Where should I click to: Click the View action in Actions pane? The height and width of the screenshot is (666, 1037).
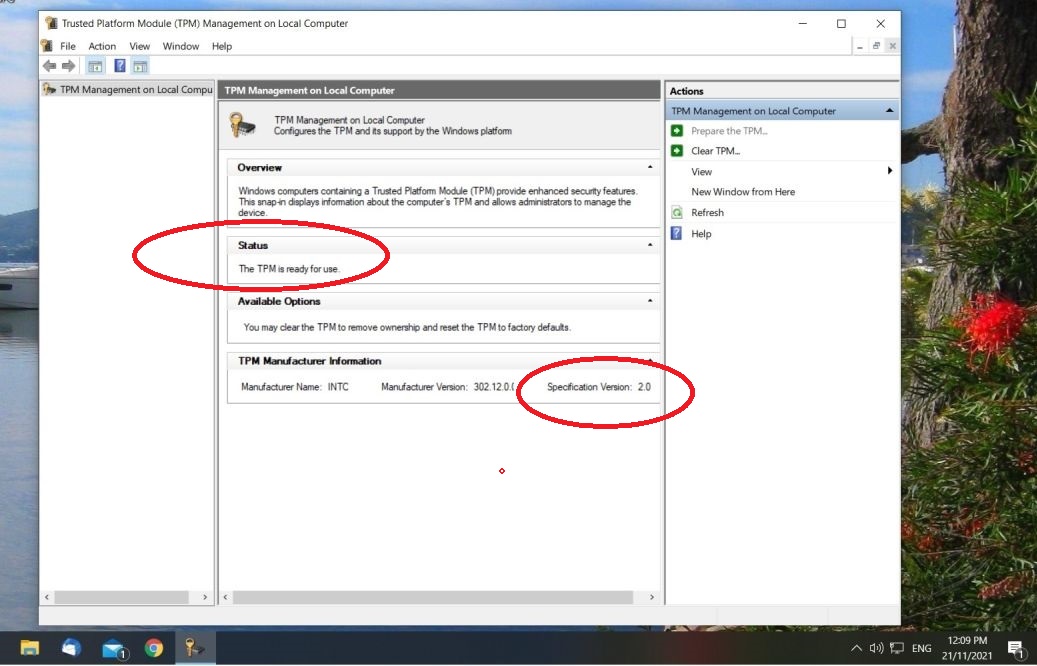click(x=701, y=171)
